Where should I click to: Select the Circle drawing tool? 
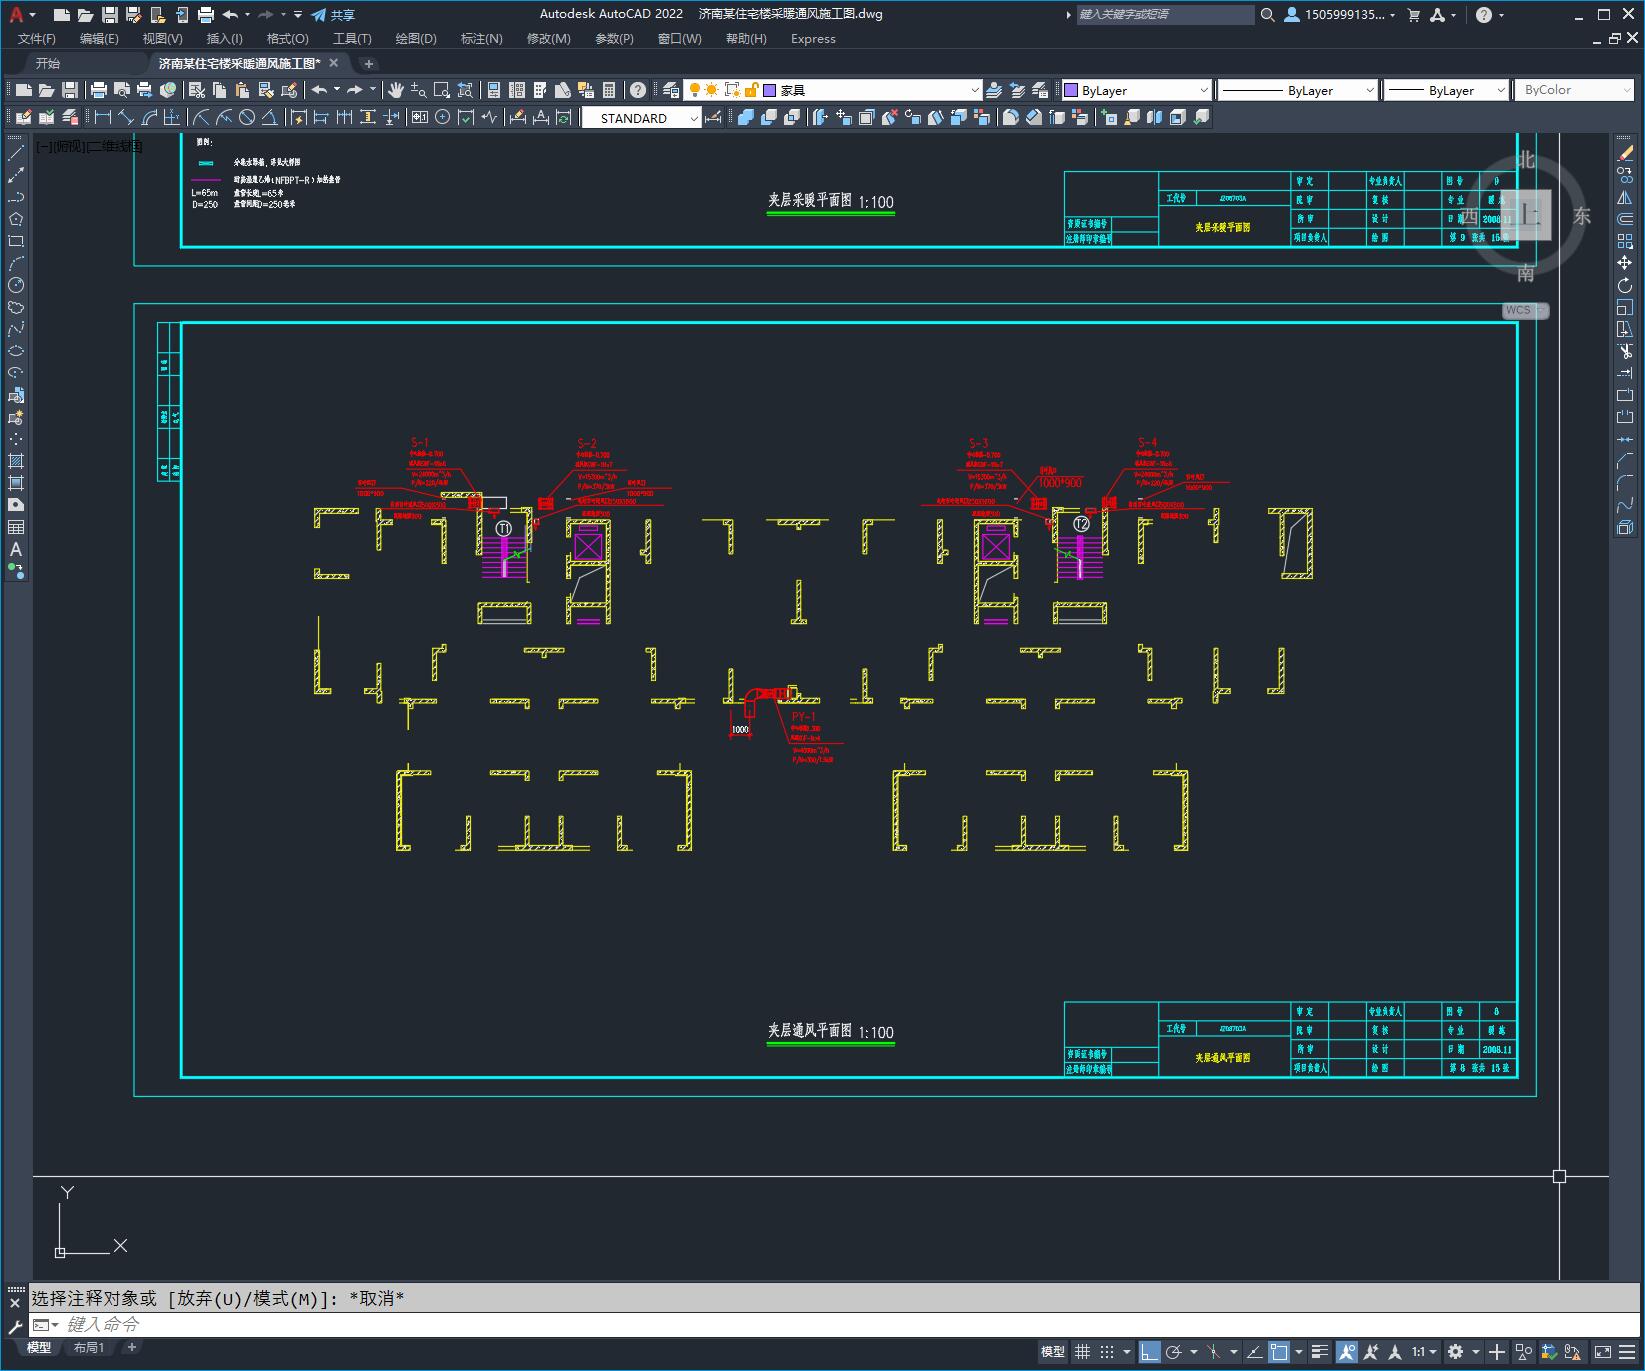coord(16,286)
